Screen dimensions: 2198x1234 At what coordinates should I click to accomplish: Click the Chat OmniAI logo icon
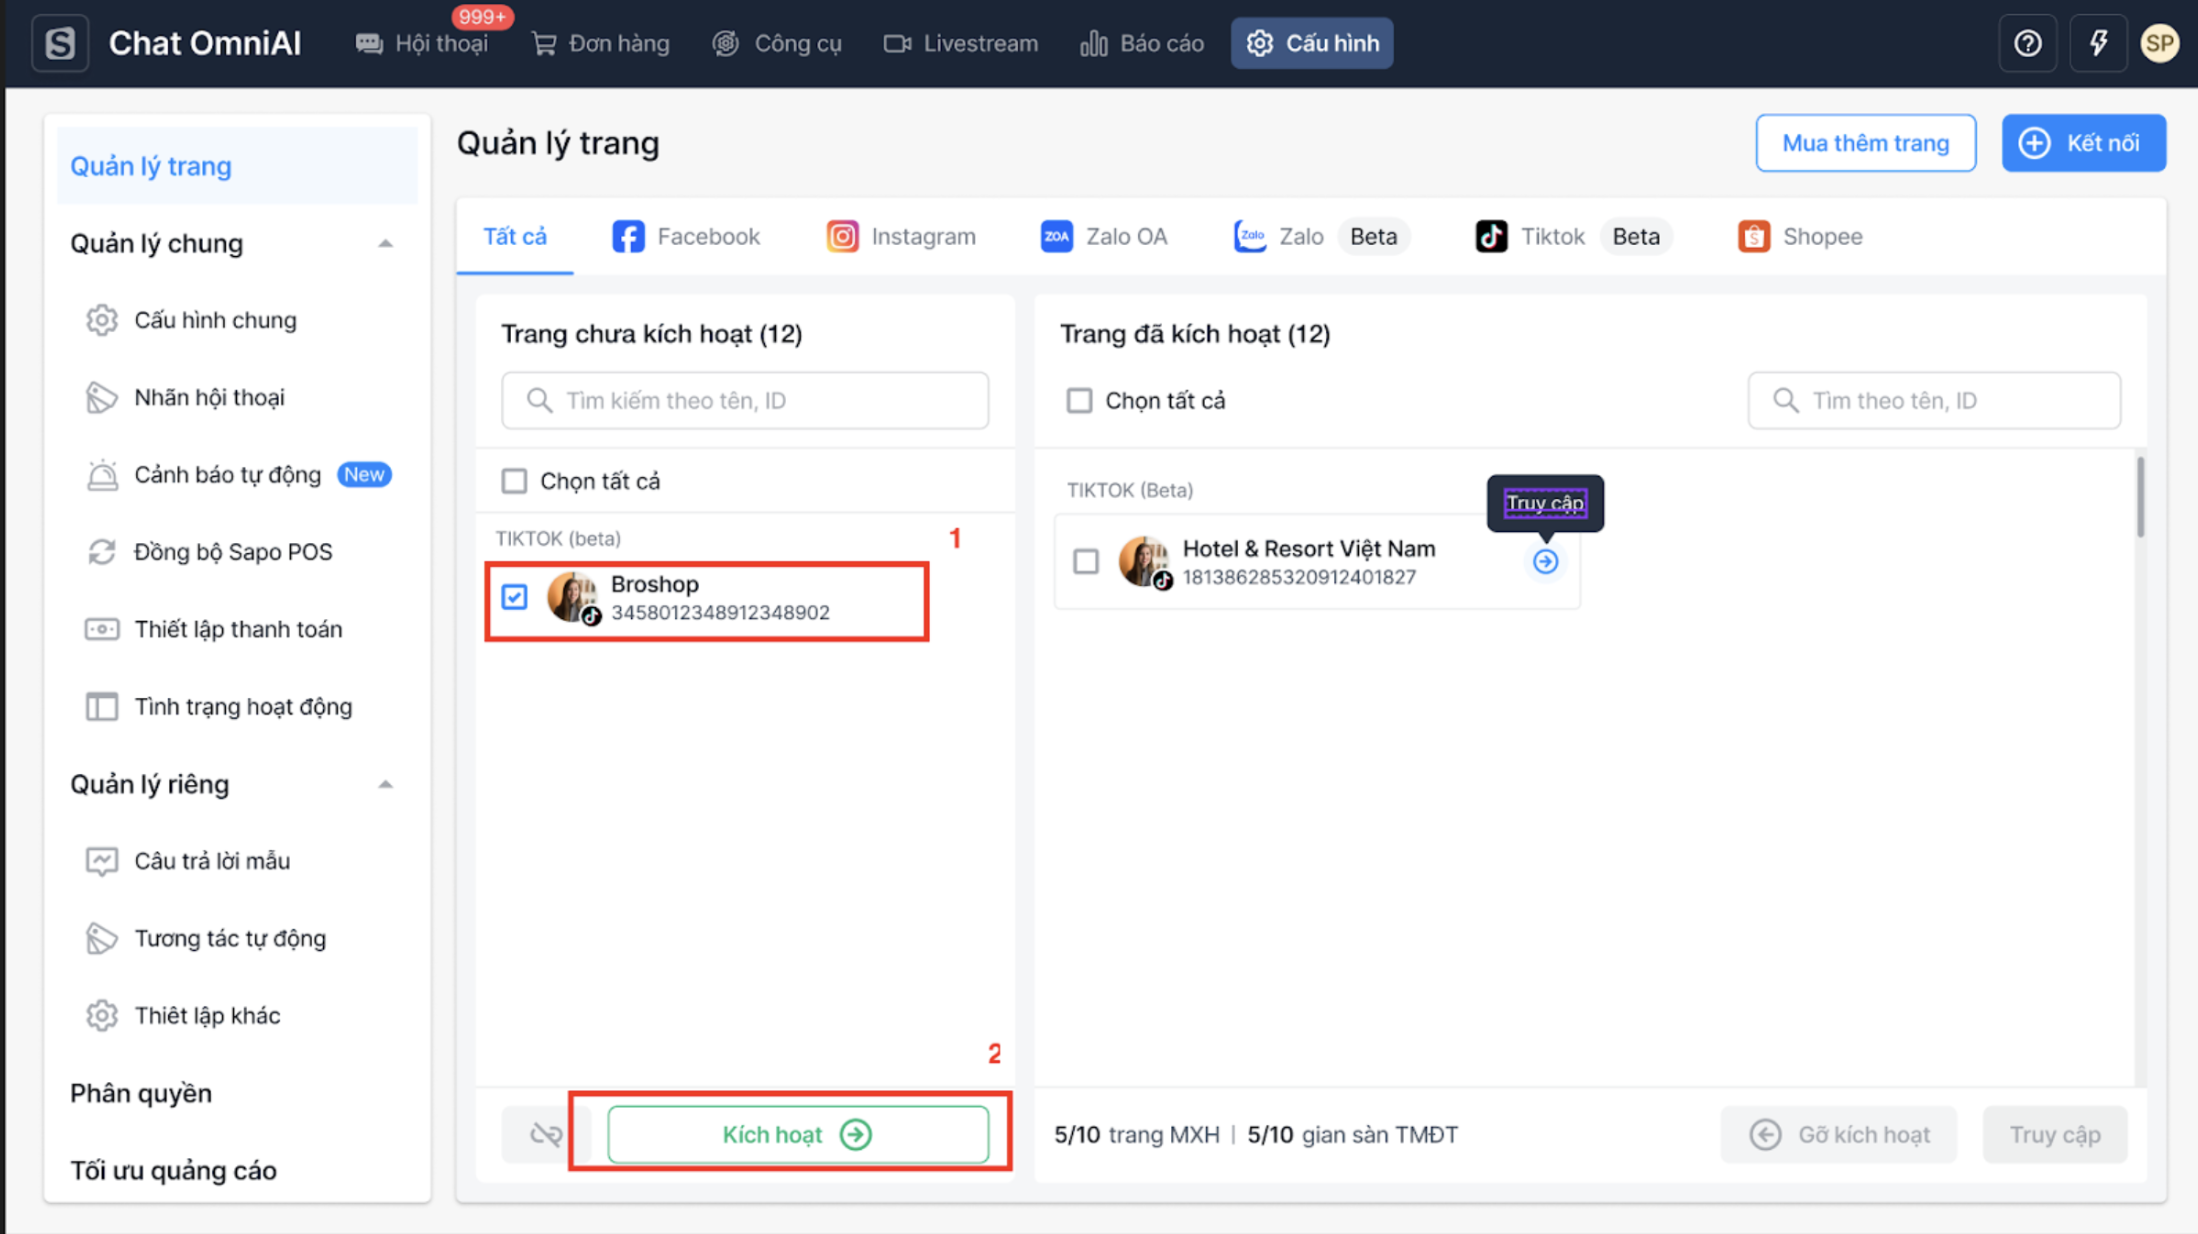pyautogui.click(x=60, y=43)
